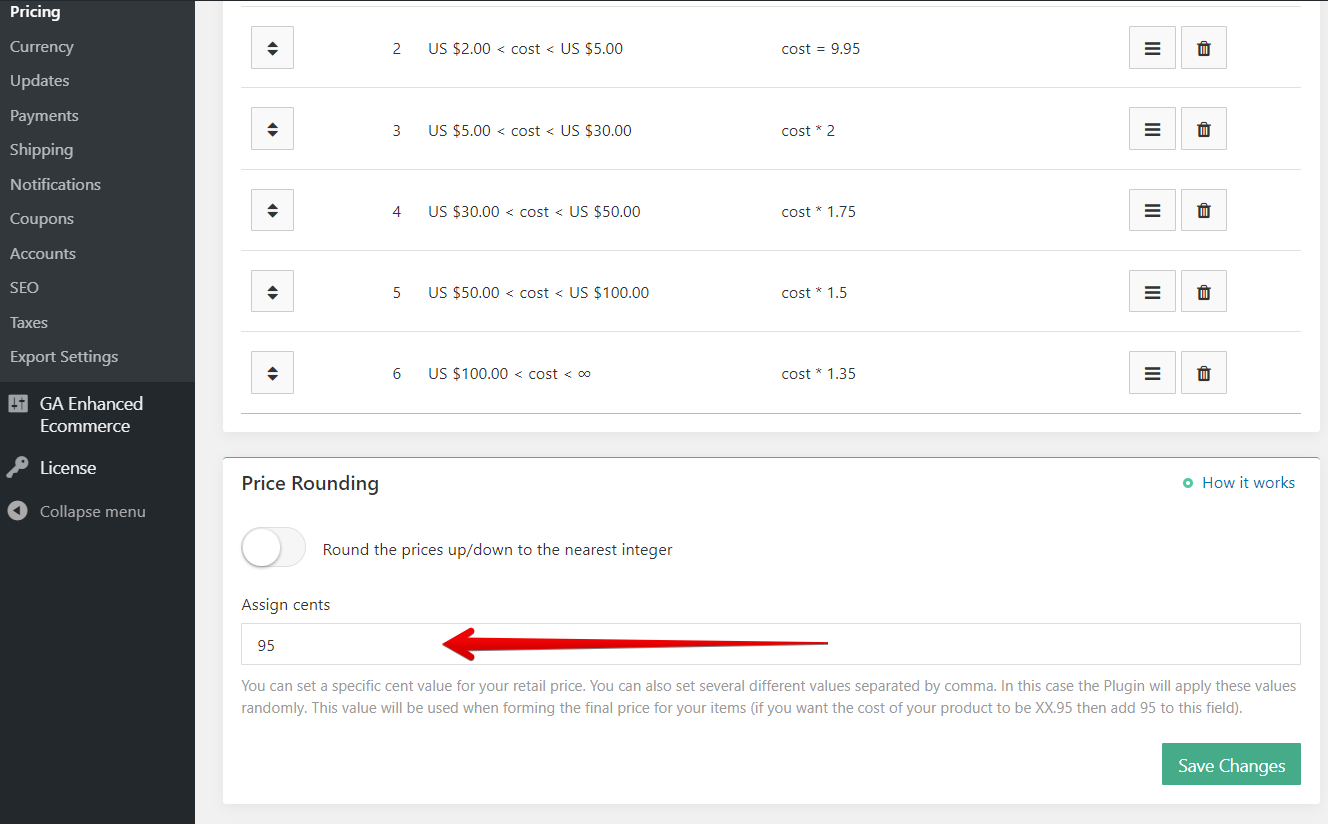Viewport: 1328px width, 824px height.
Task: Click the wrench icon next to License
Action: point(18,467)
